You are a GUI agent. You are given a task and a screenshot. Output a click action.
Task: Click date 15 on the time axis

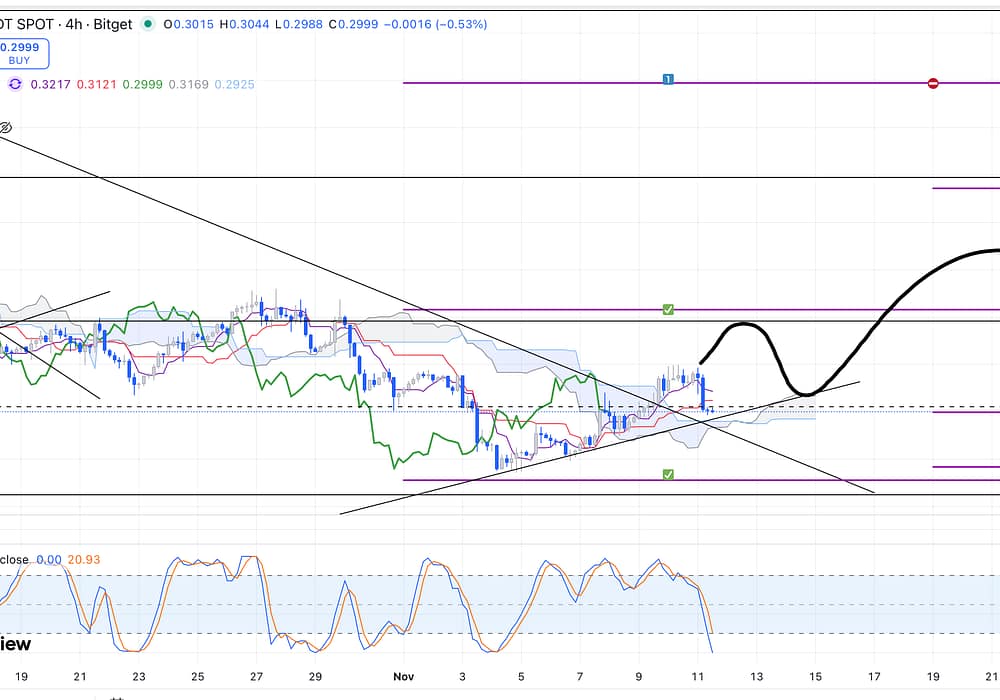[815, 676]
